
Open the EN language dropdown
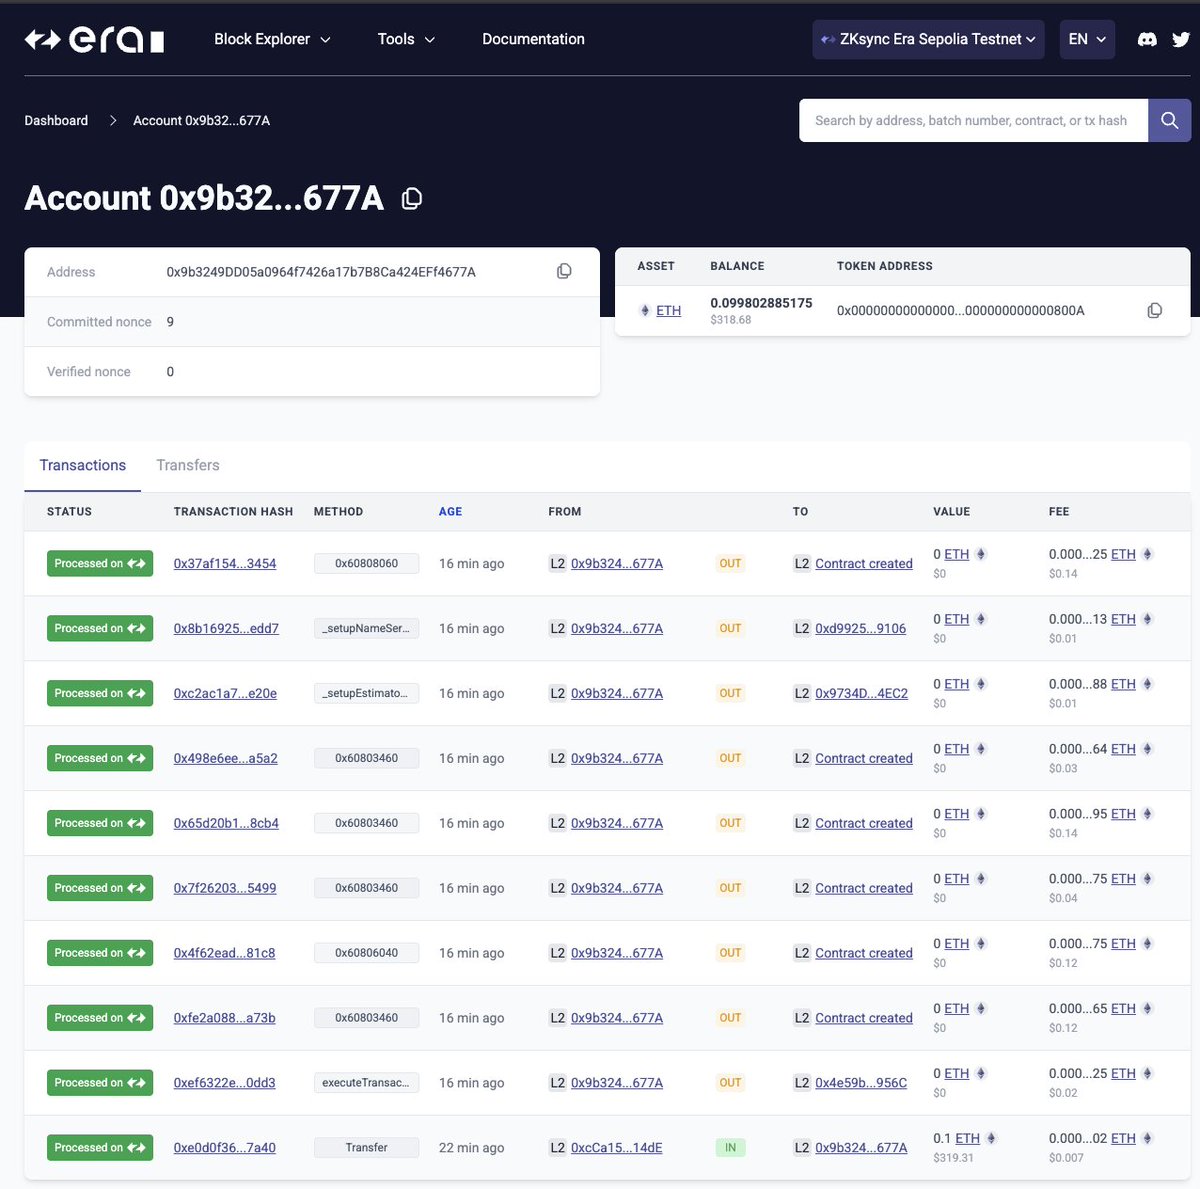coord(1087,39)
